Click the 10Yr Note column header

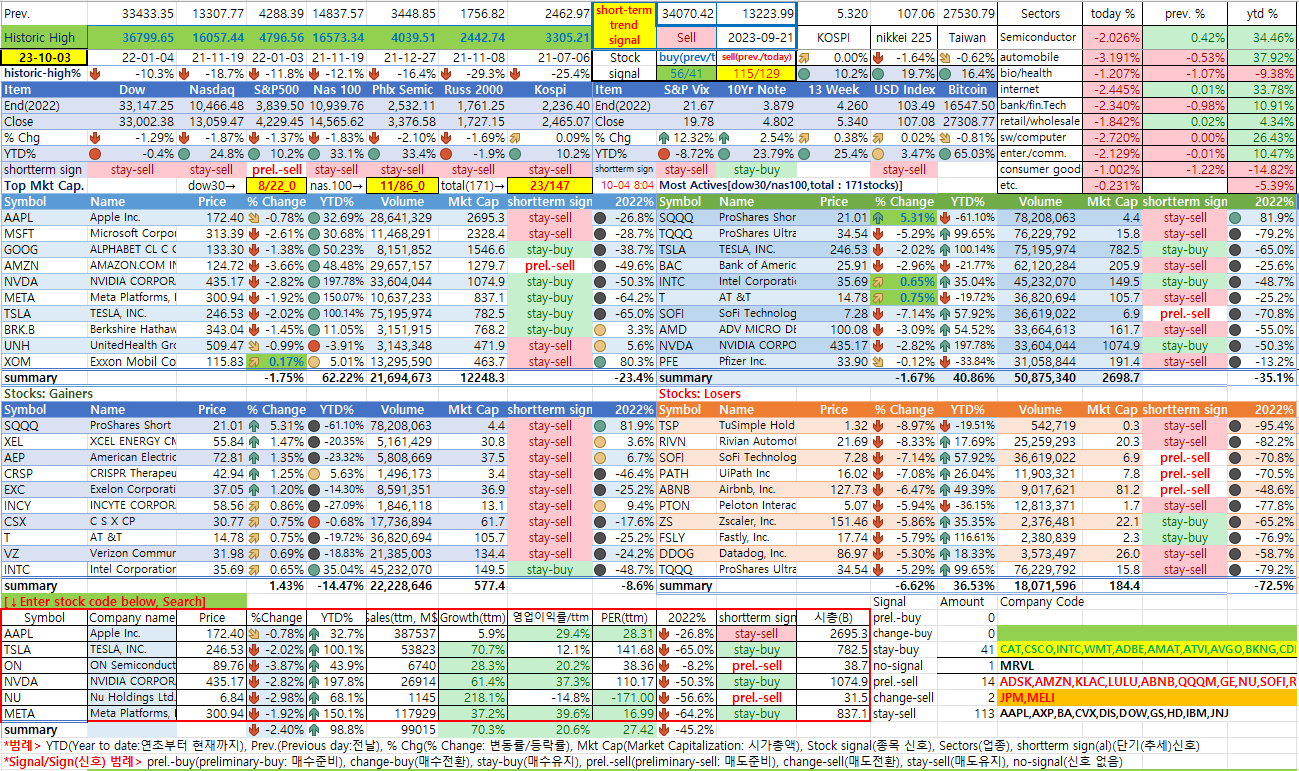coord(756,89)
